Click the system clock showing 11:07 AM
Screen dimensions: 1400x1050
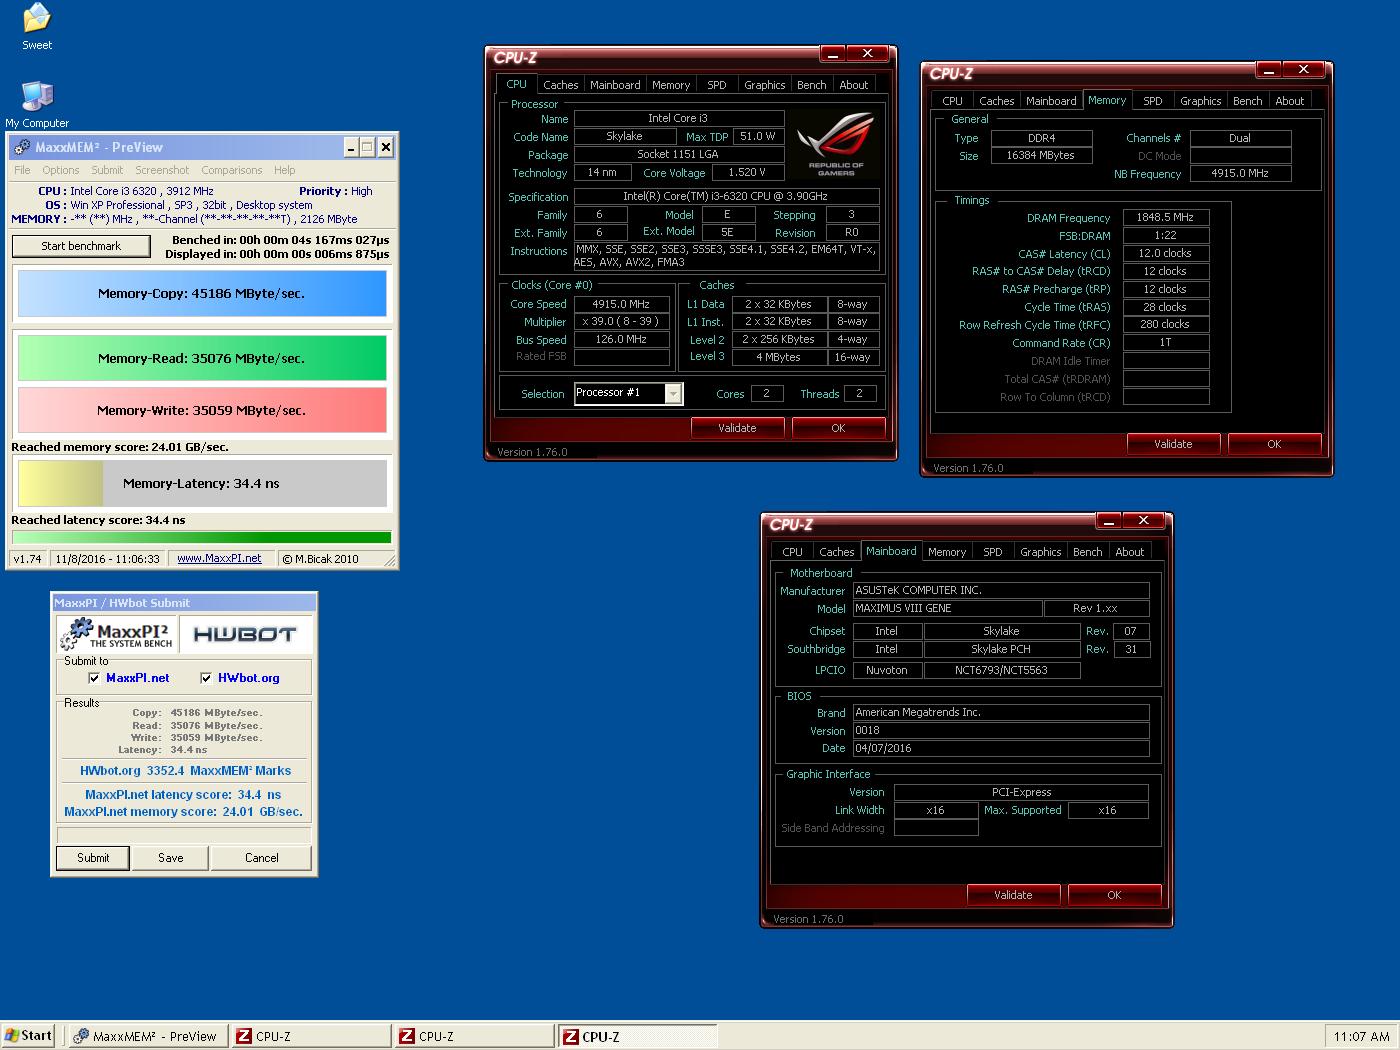[x=1361, y=1037]
